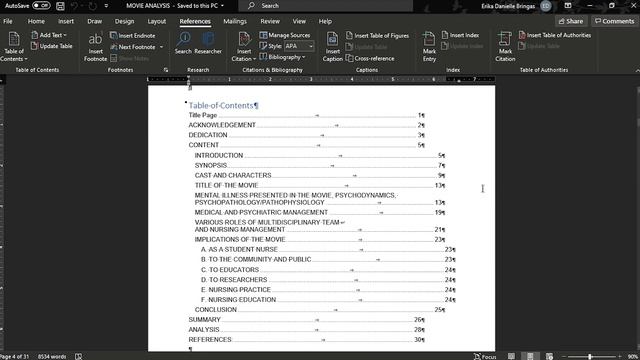Screen dimensions: 640x360
Task: Click Mark Citation button
Action: pos(505,47)
